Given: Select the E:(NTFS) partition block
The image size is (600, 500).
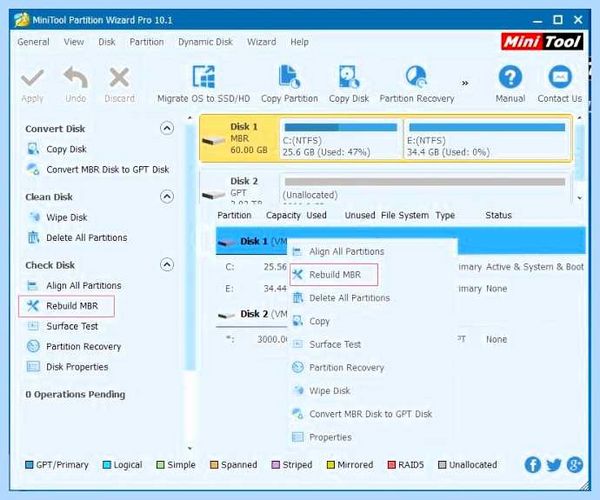Looking at the screenshot, I should pos(487,138).
